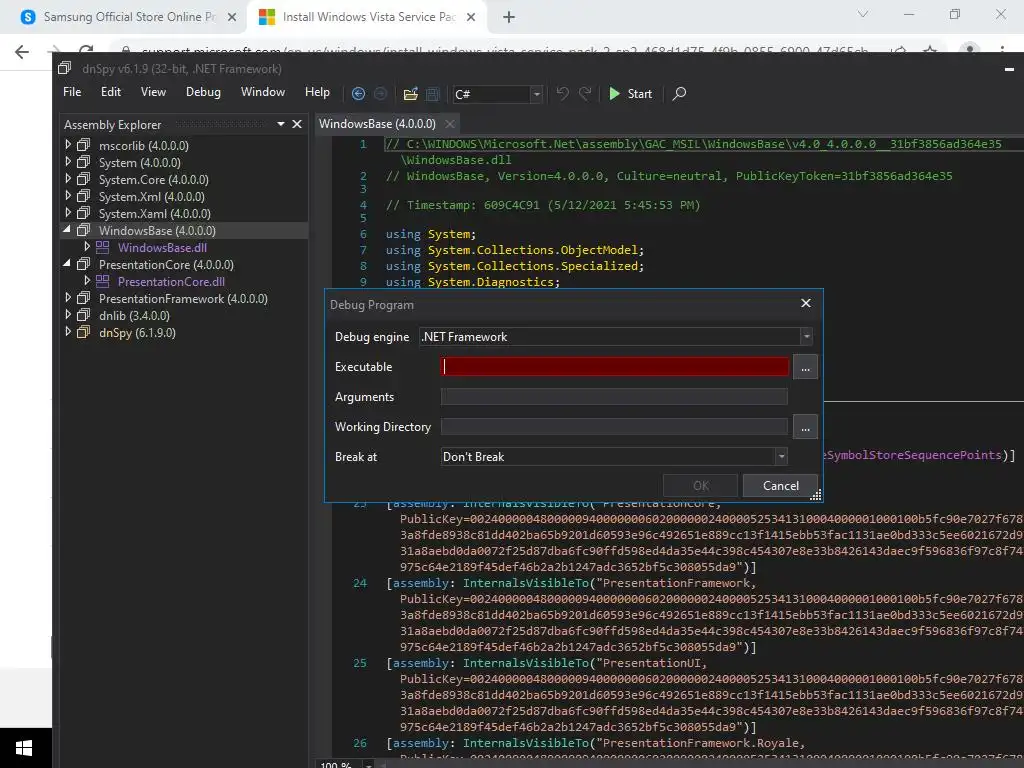
Task: Start debugging with the green Start button
Action: point(630,93)
